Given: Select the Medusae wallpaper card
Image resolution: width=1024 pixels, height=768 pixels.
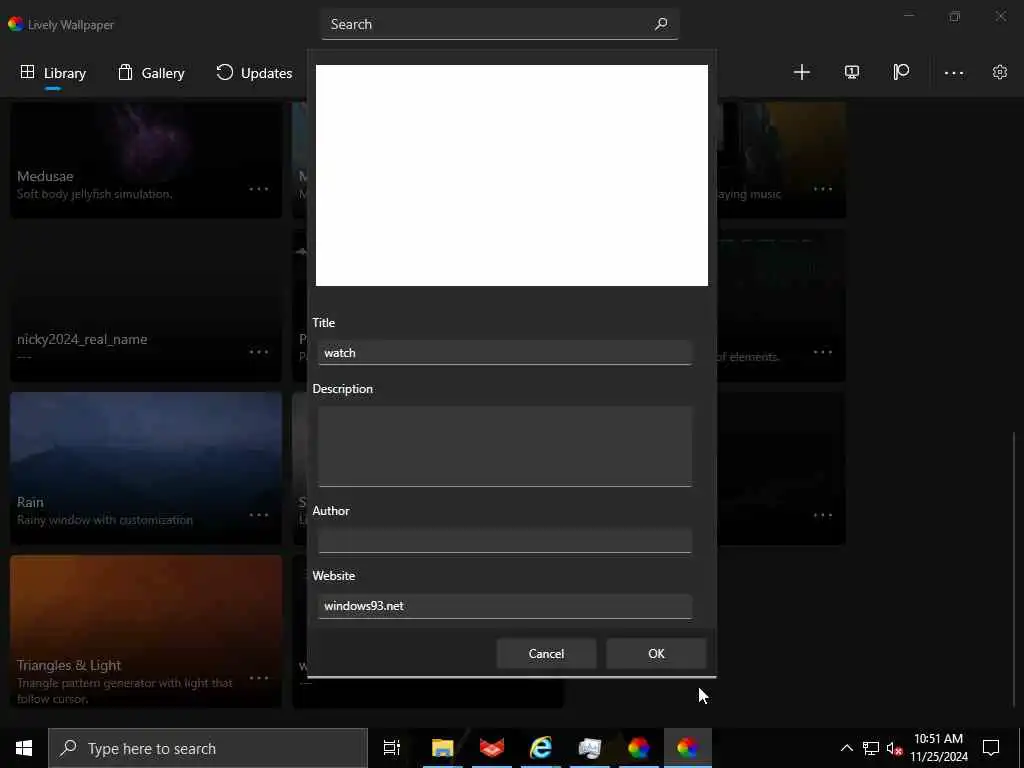Looking at the screenshot, I should pos(146,160).
